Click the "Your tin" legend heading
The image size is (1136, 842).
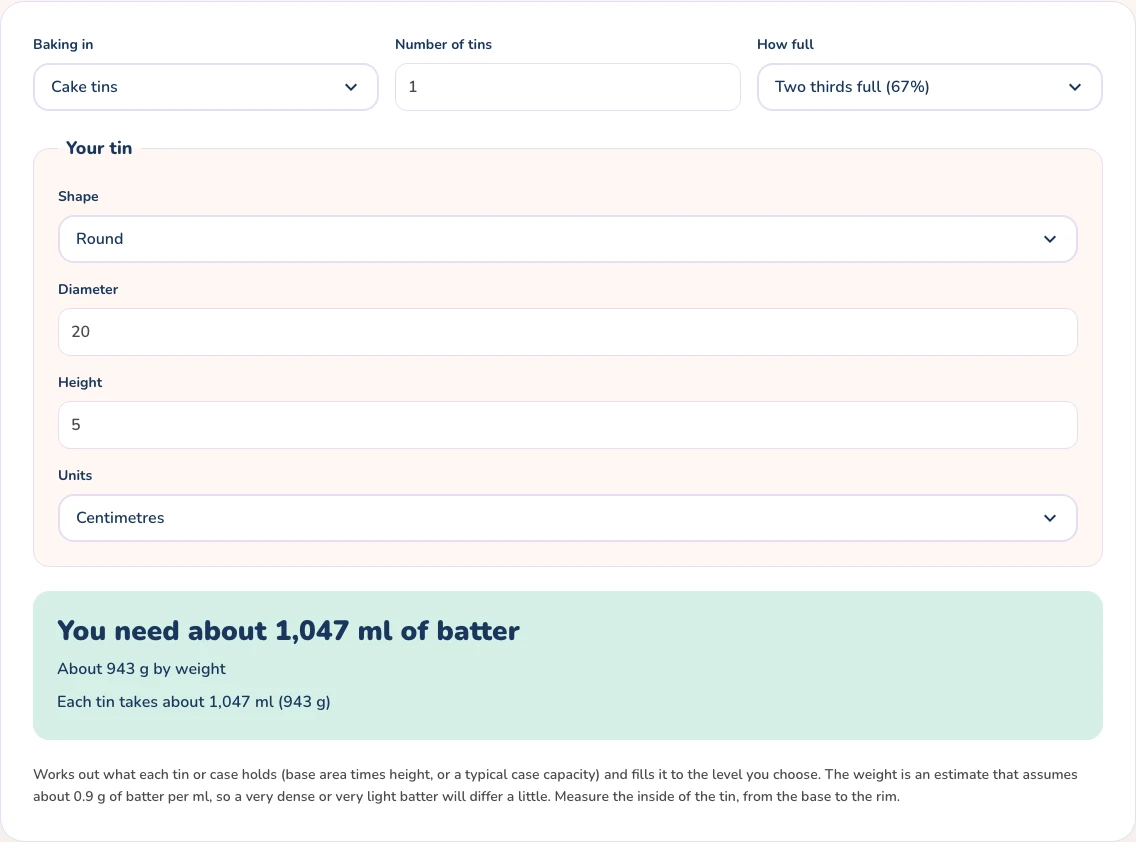[99, 148]
